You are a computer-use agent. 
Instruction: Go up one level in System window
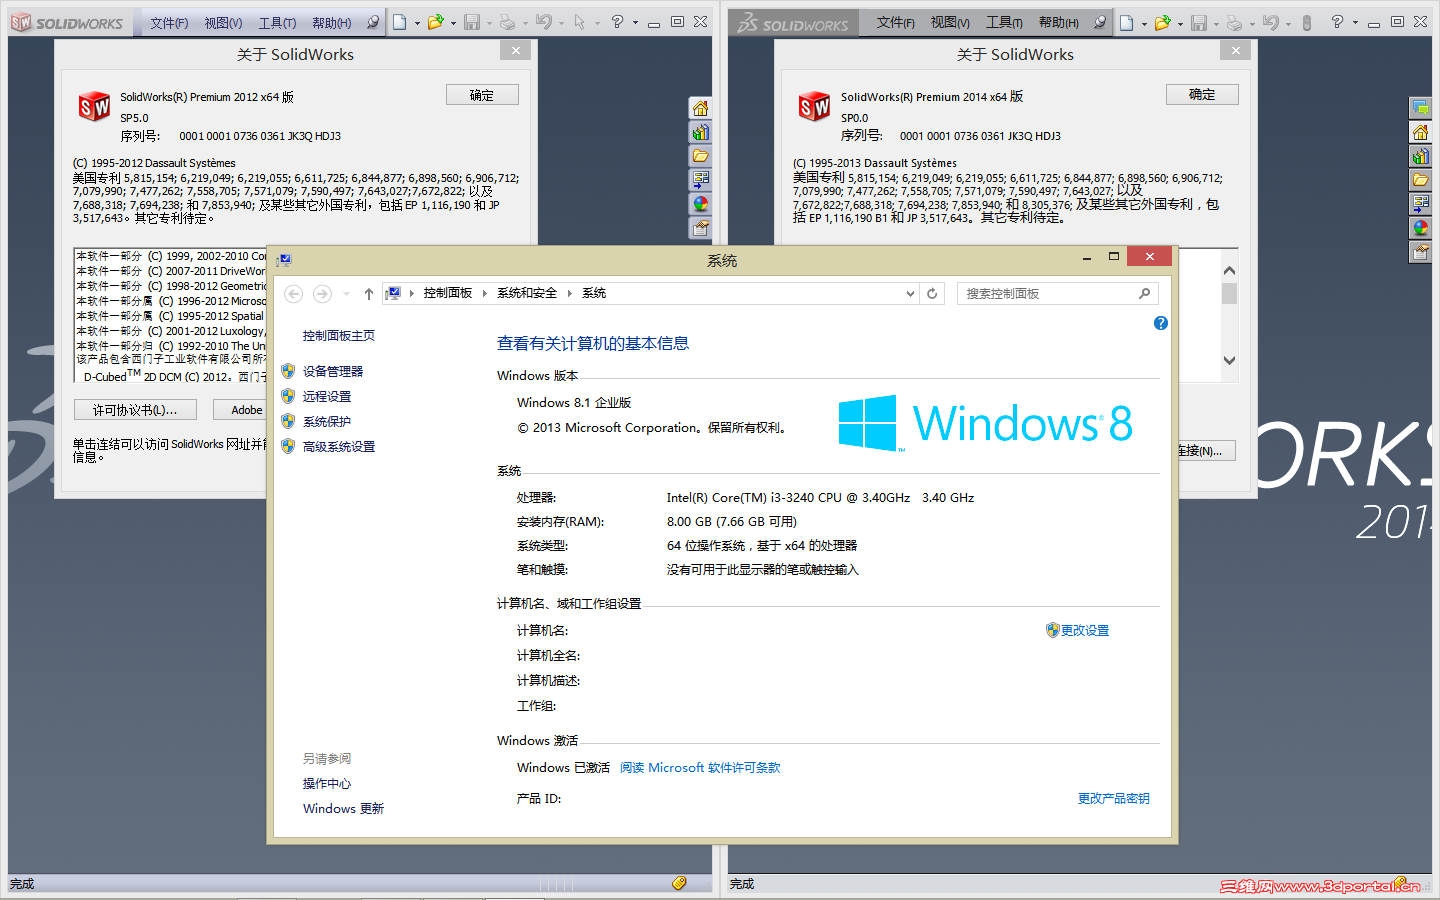369,294
